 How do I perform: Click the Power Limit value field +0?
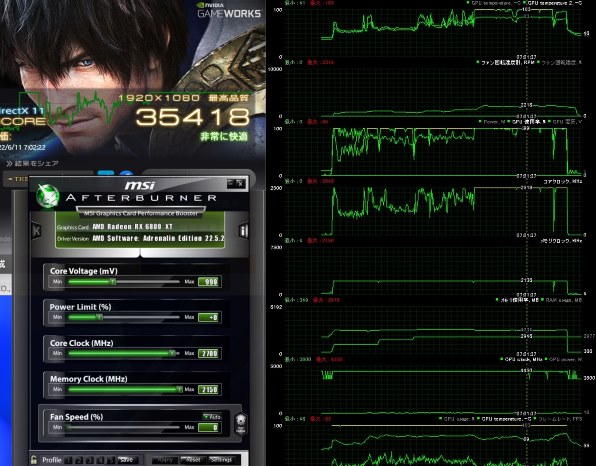point(209,317)
